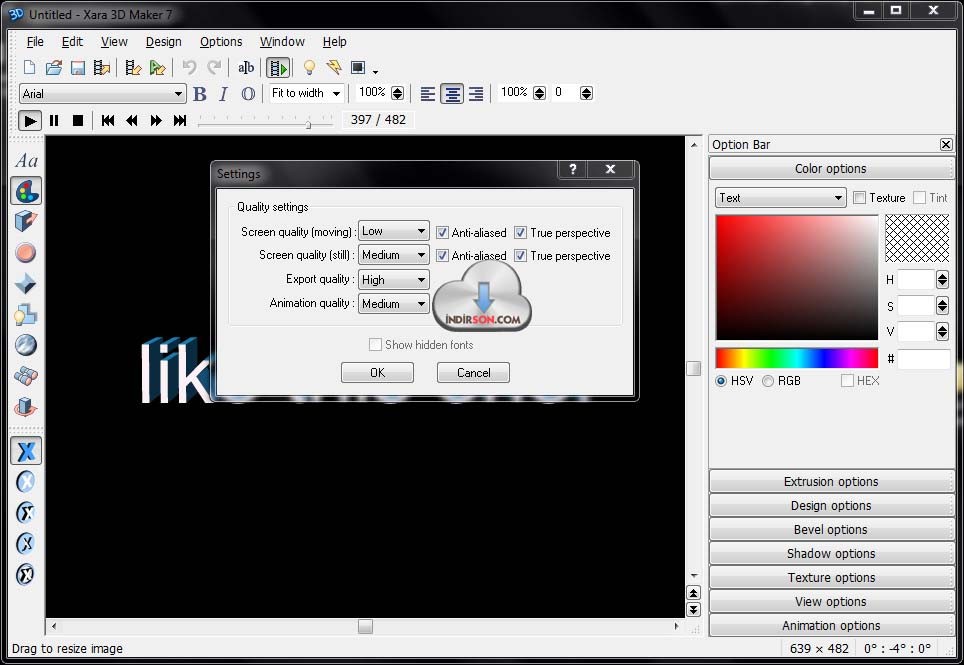Screen dimensions: 964x665
Task: Open the Text target dropdown in Color options
Action: coord(780,198)
